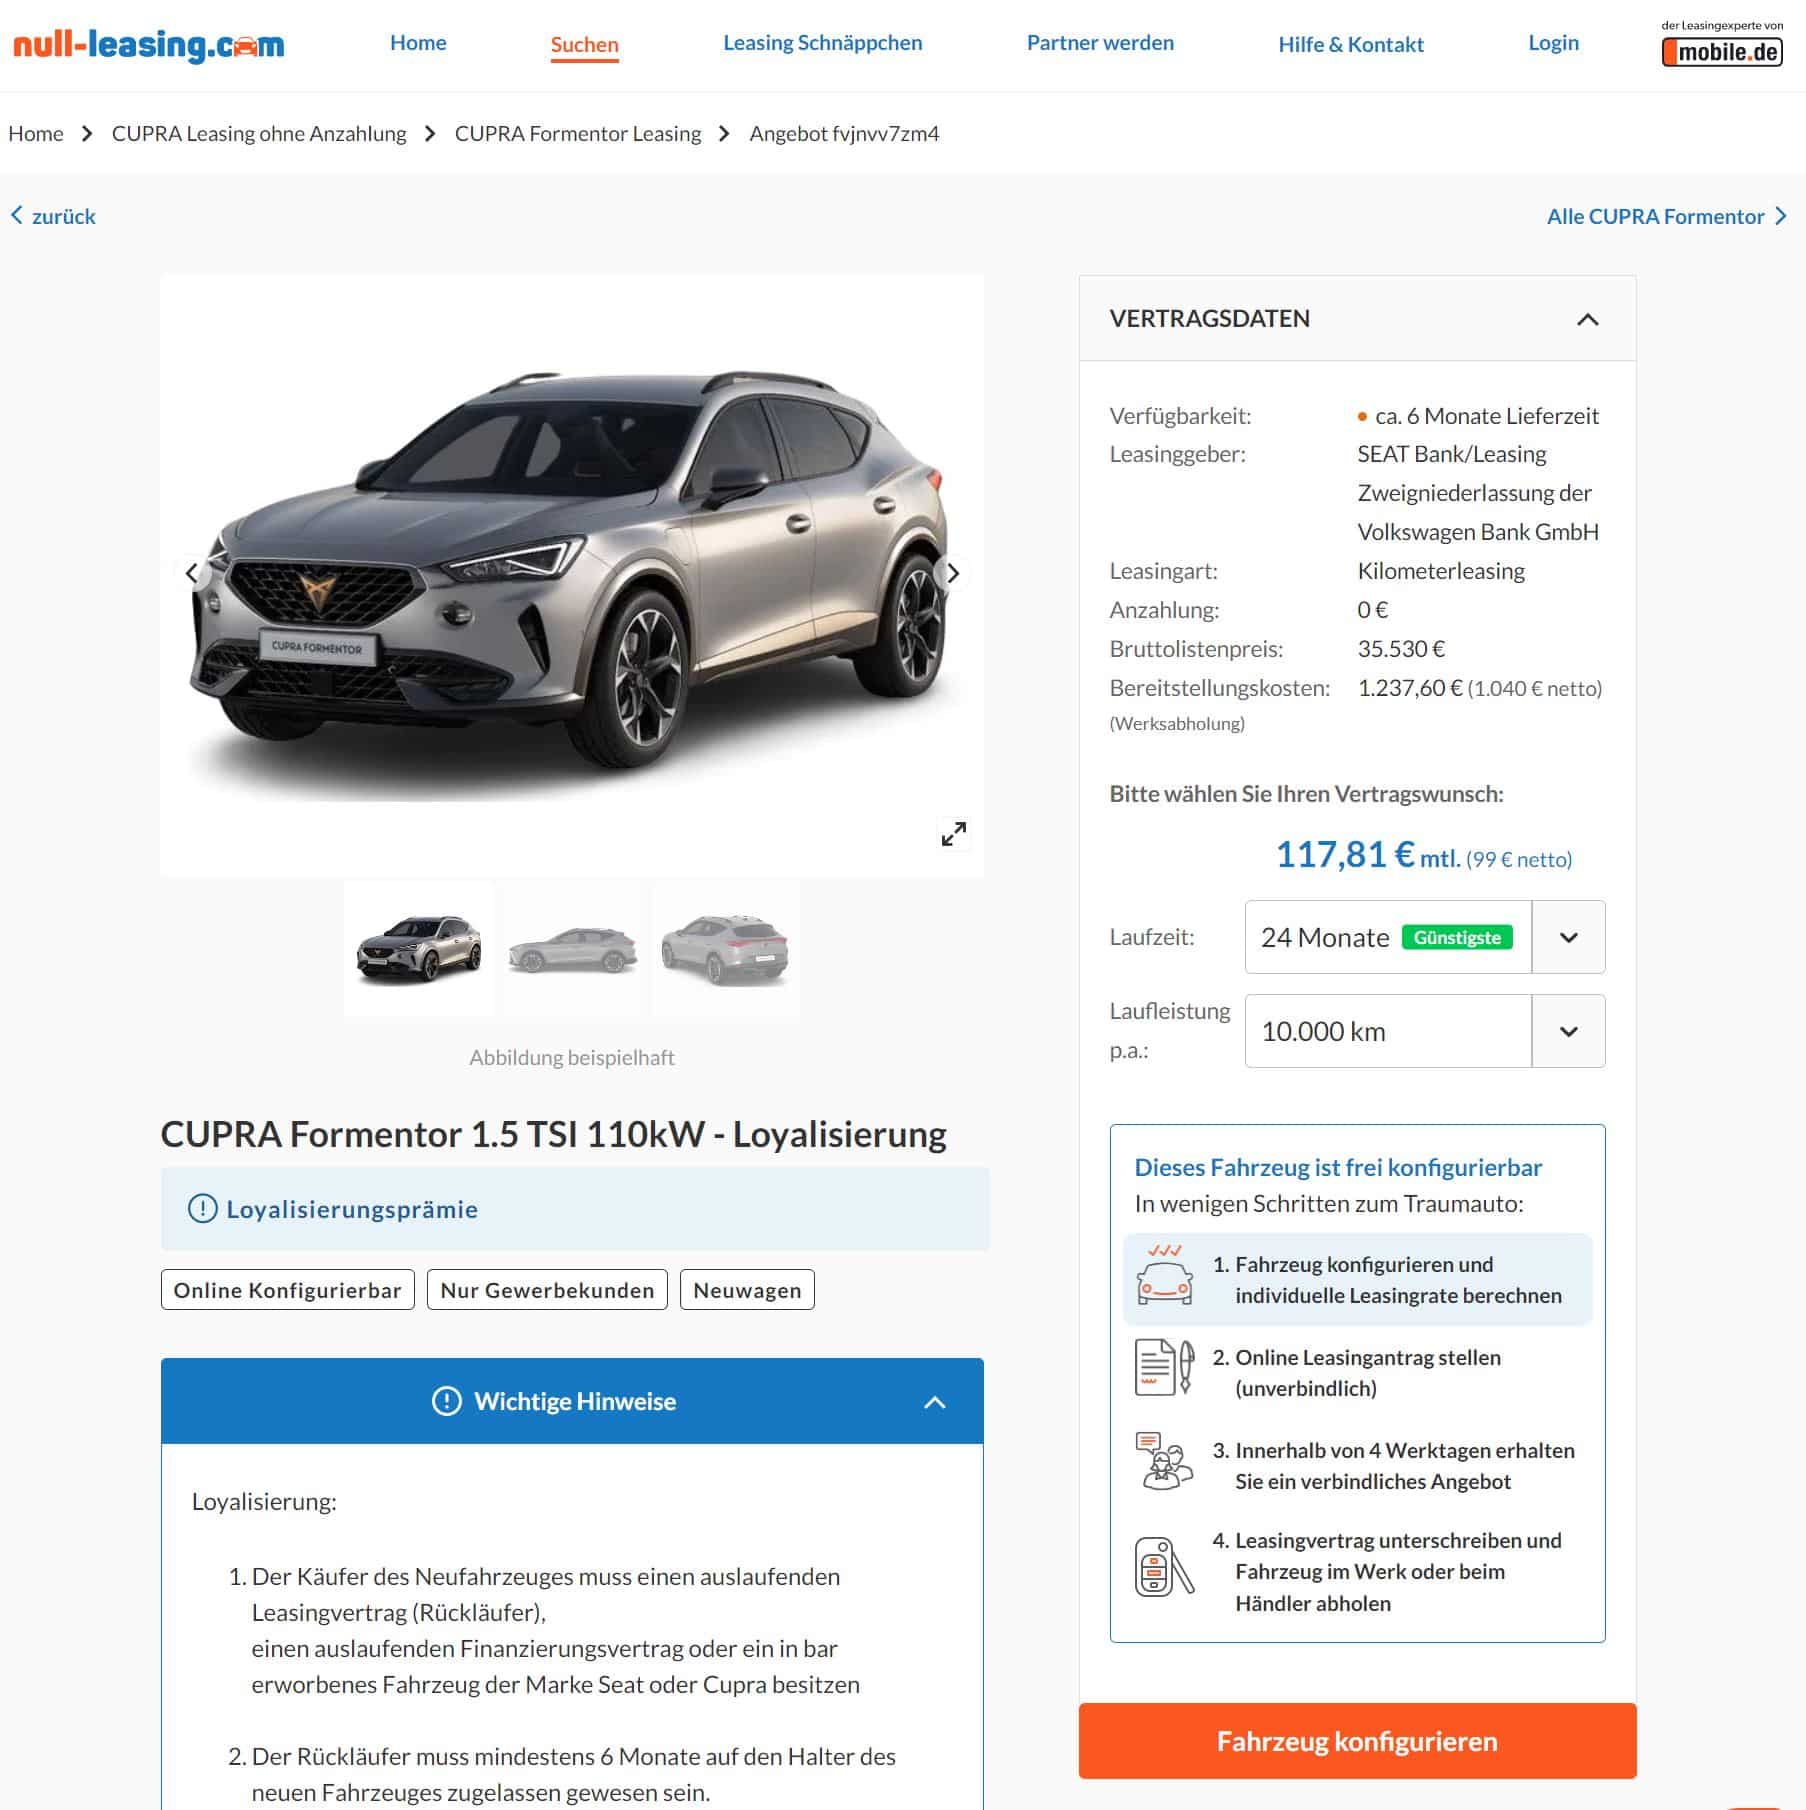
Task: Open Hilfe & Kontakt menu item
Action: (x=1350, y=44)
